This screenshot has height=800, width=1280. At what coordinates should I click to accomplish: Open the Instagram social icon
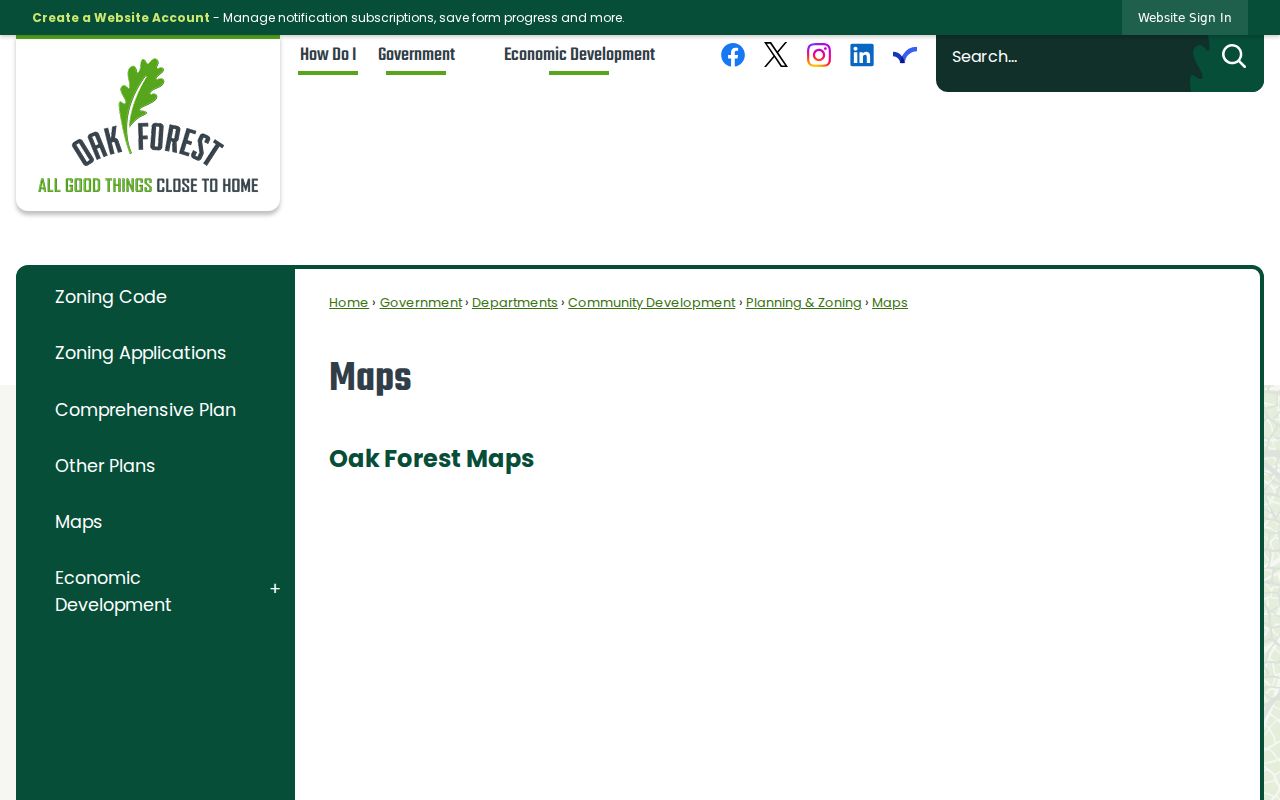pyautogui.click(x=819, y=55)
